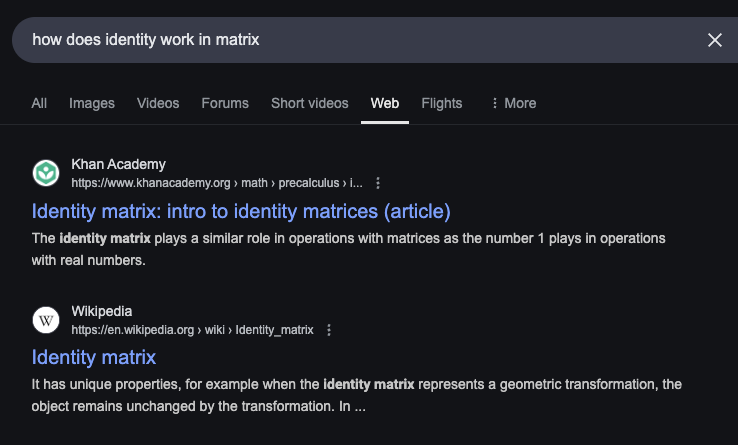Click the khanacademy.org breadcrumb URL
This screenshot has width=738, height=445.
[216, 183]
